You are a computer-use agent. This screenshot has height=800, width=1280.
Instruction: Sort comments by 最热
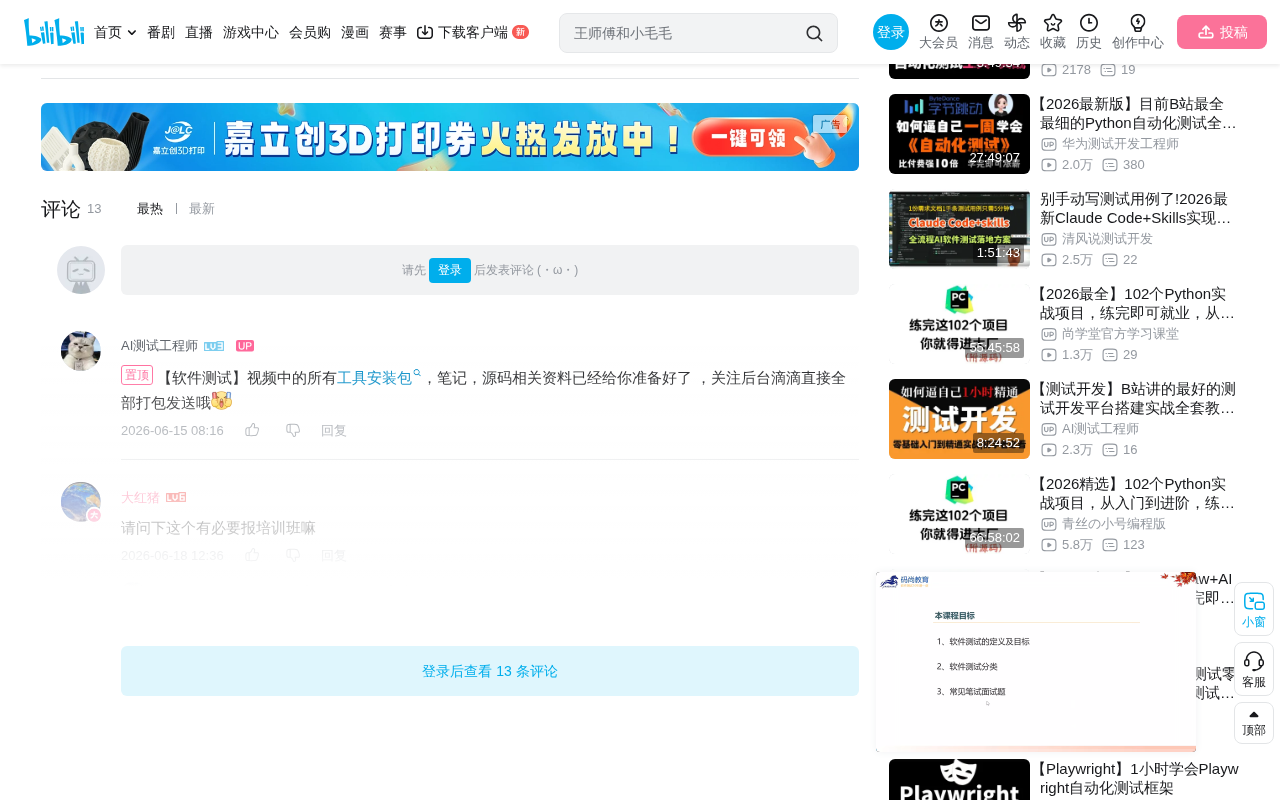click(150, 209)
